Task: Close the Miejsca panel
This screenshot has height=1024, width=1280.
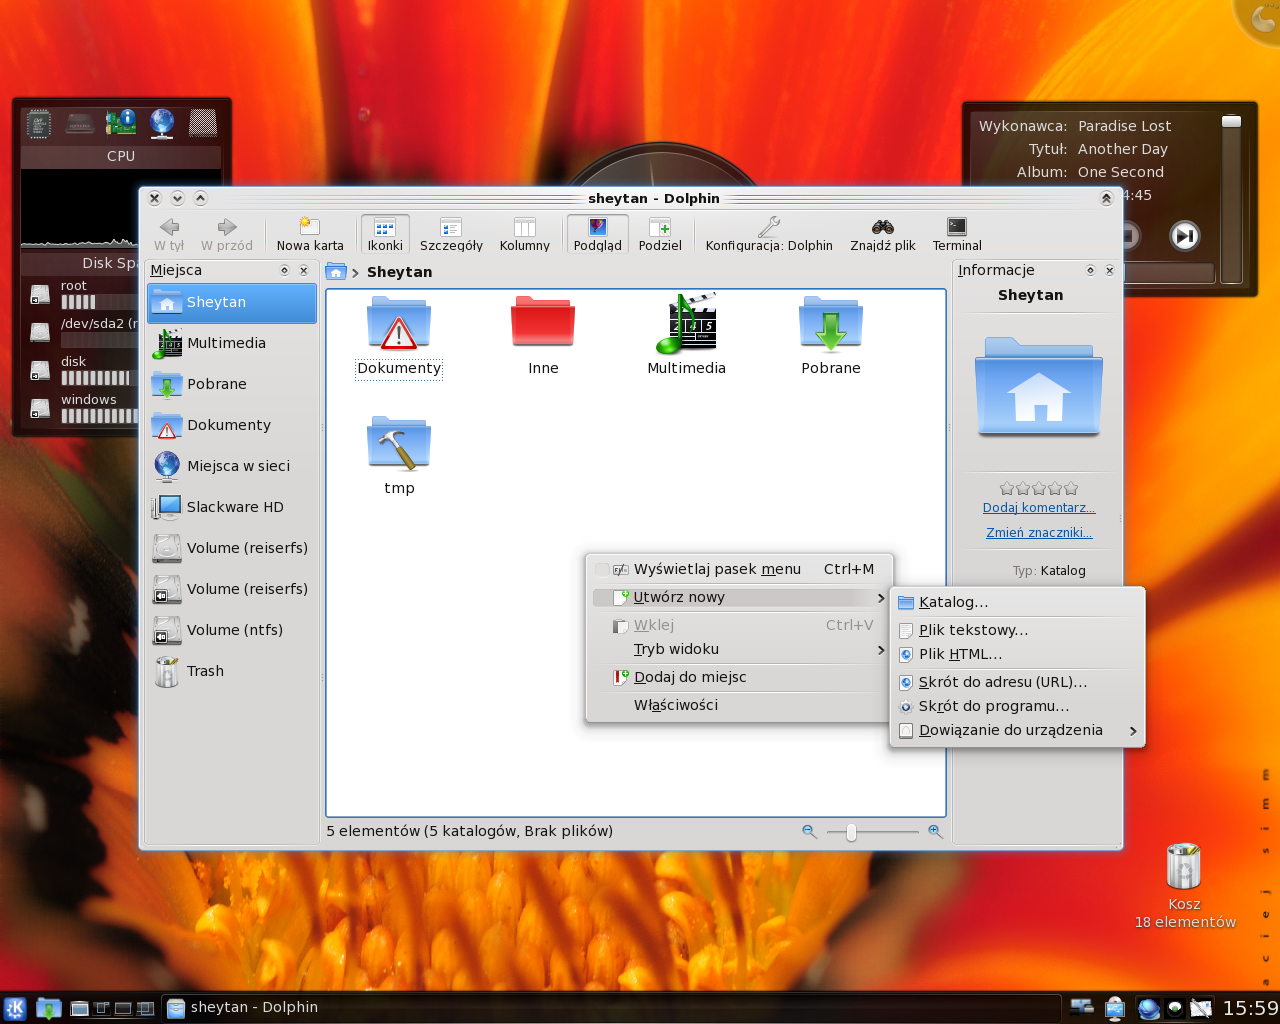Action: click(304, 270)
